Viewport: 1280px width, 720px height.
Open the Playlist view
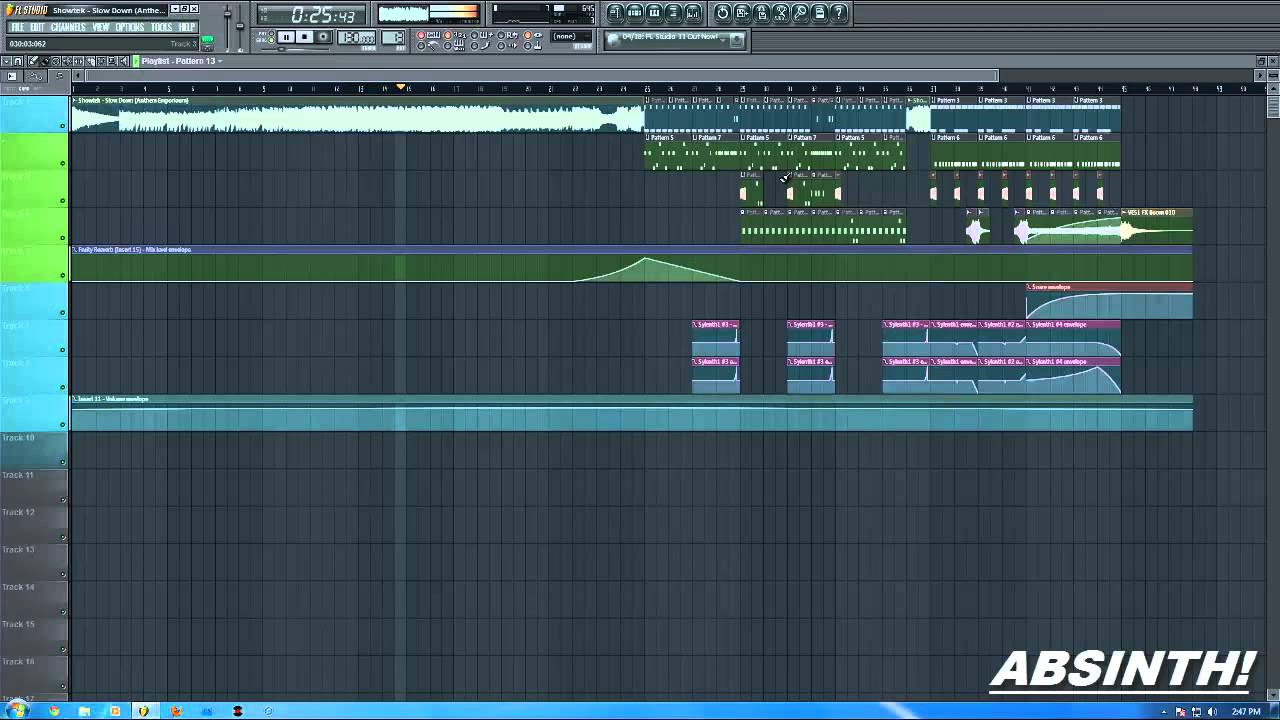coord(615,13)
